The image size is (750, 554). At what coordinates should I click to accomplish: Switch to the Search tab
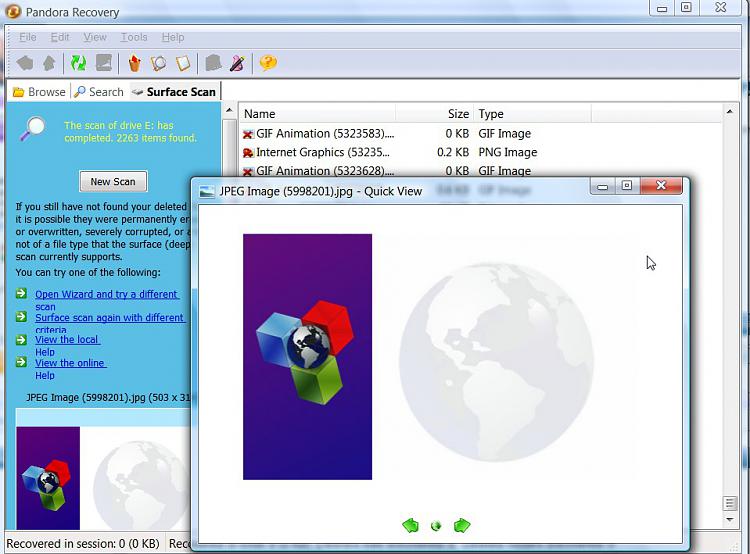pyautogui.click(x=99, y=92)
